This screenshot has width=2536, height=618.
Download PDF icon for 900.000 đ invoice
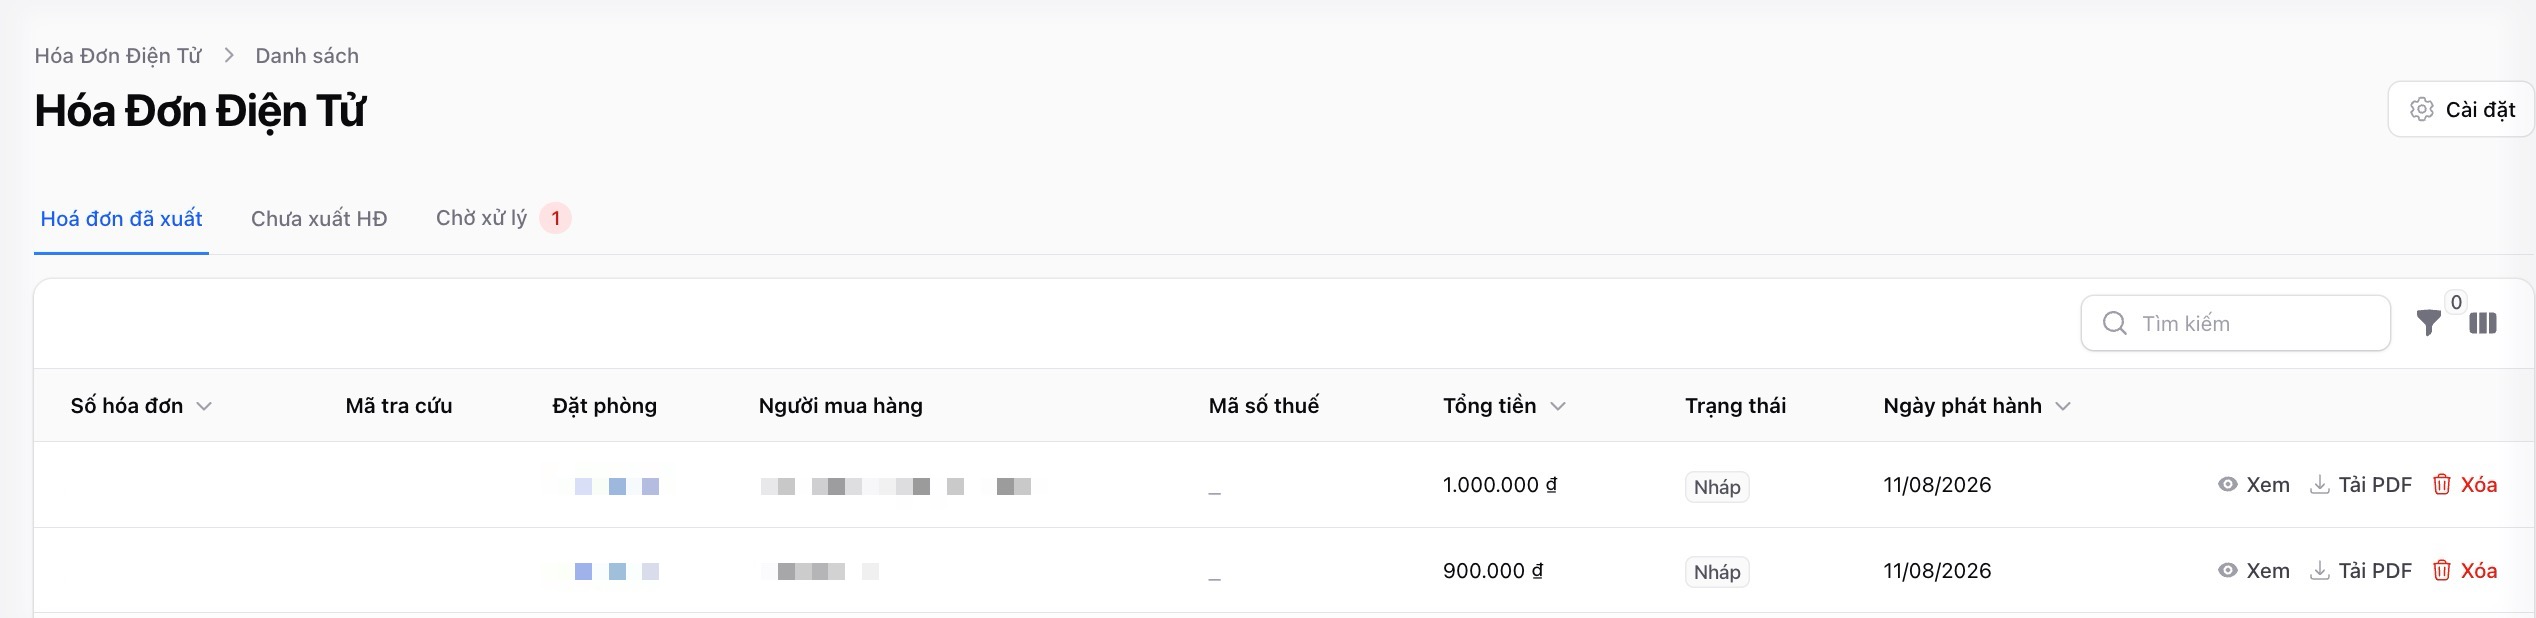pyautogui.click(x=2319, y=571)
